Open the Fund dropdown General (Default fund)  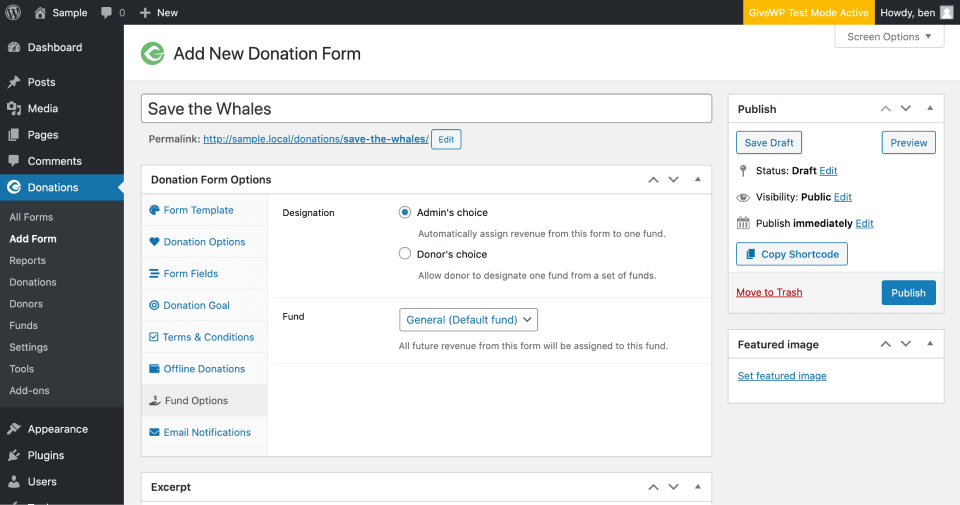point(468,320)
